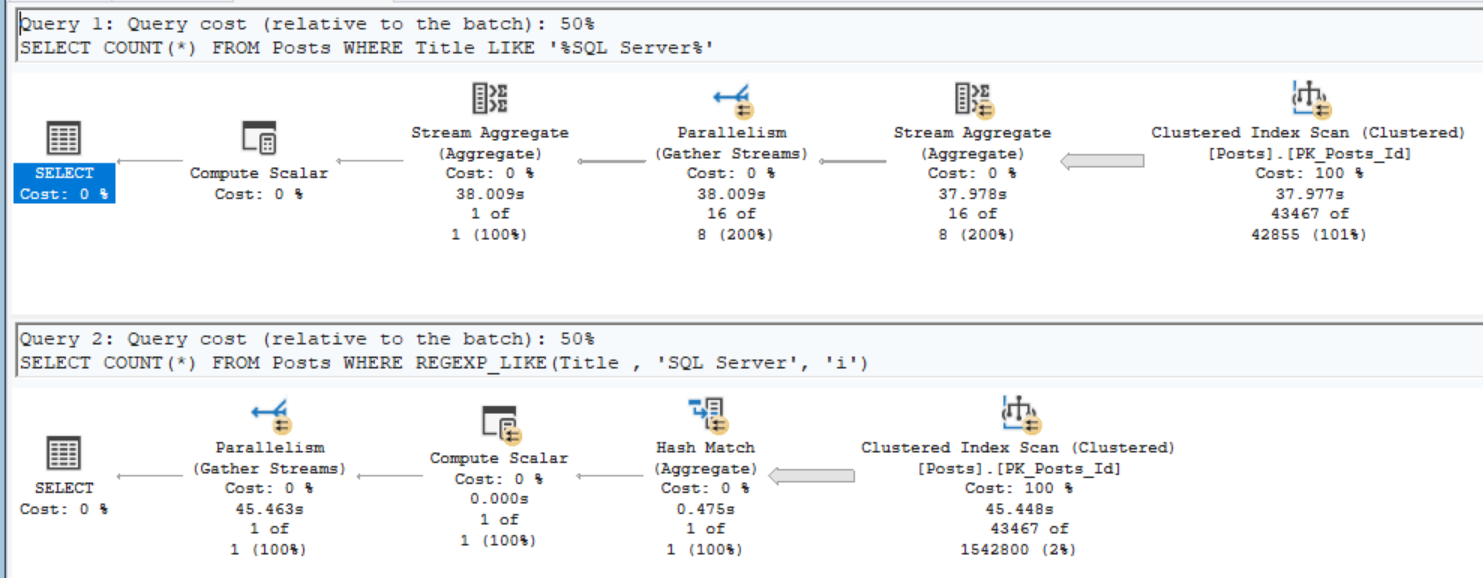The height and width of the screenshot is (578, 1483).
Task: Select the highlighted SELECT operator in Query 1
Action: [64, 183]
